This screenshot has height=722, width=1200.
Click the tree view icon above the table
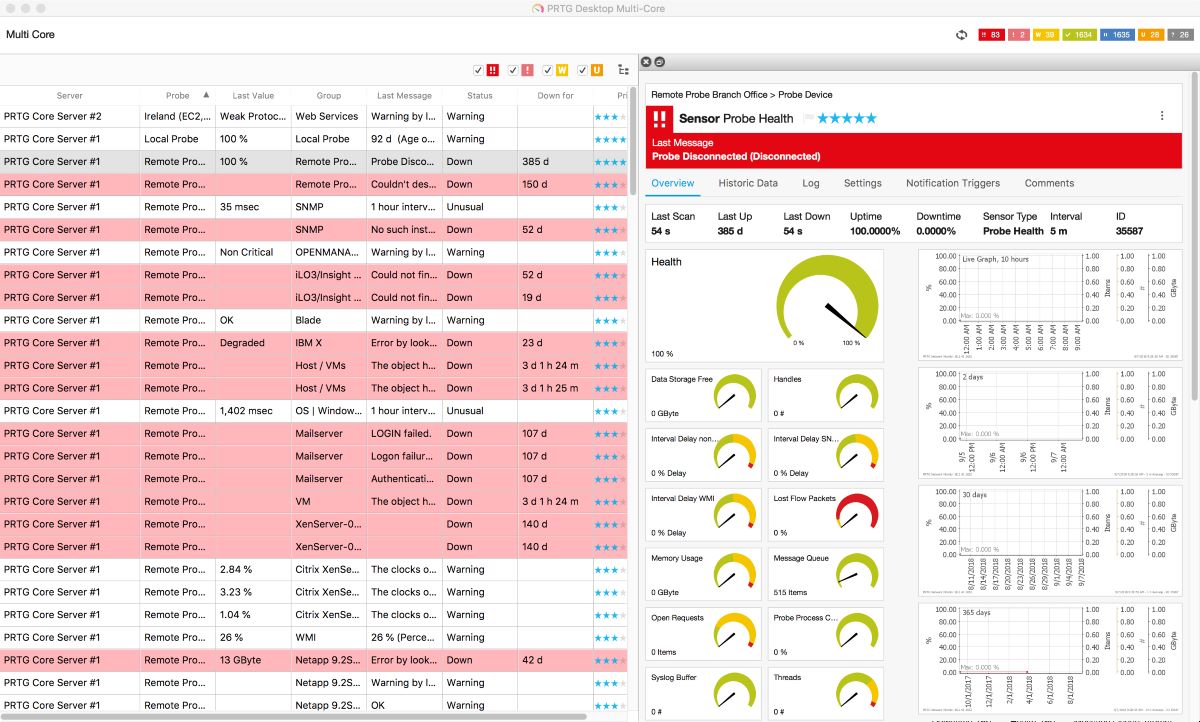623,70
